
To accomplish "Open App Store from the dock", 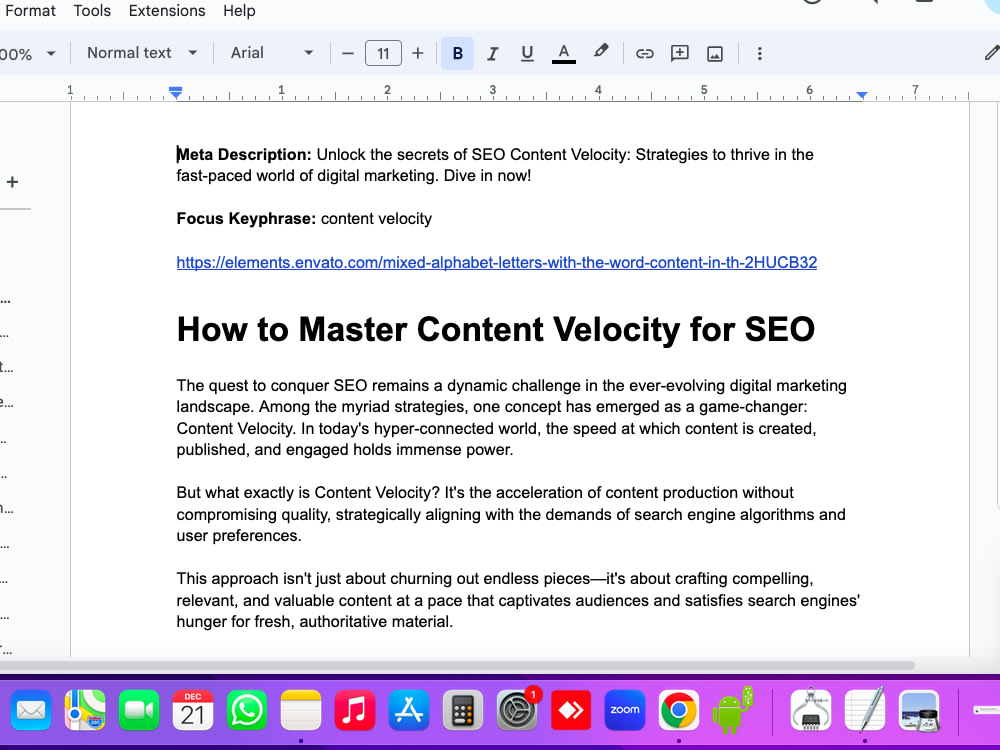I will [x=409, y=710].
